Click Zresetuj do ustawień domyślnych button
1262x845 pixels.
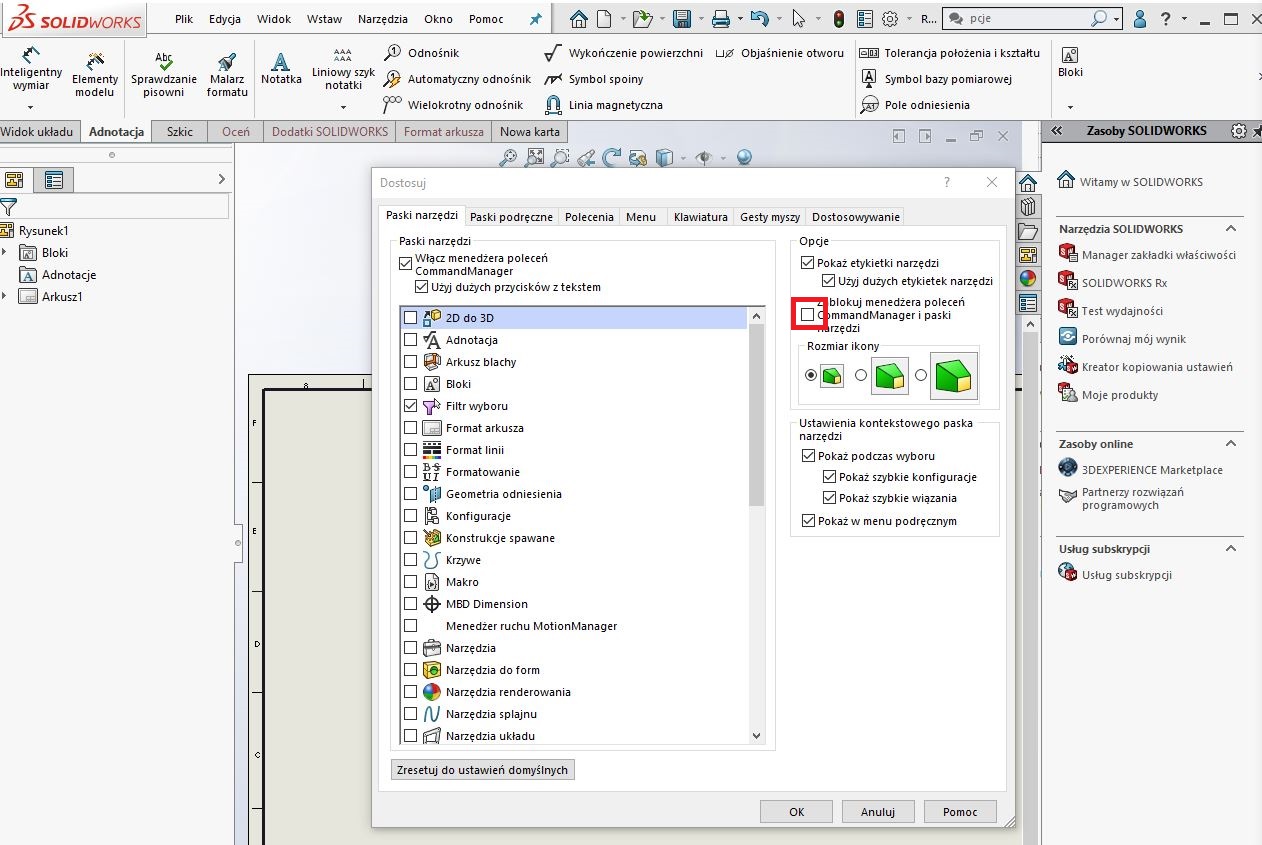coord(482,770)
